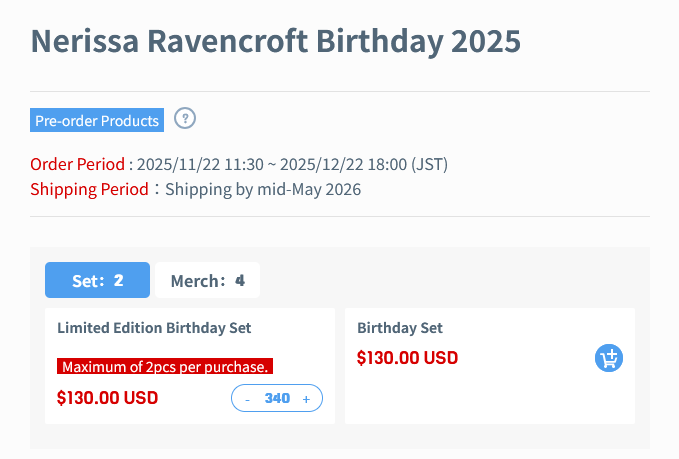This screenshot has height=459, width=679.
Task: Select the quantity field showing 340
Action: click(277, 398)
